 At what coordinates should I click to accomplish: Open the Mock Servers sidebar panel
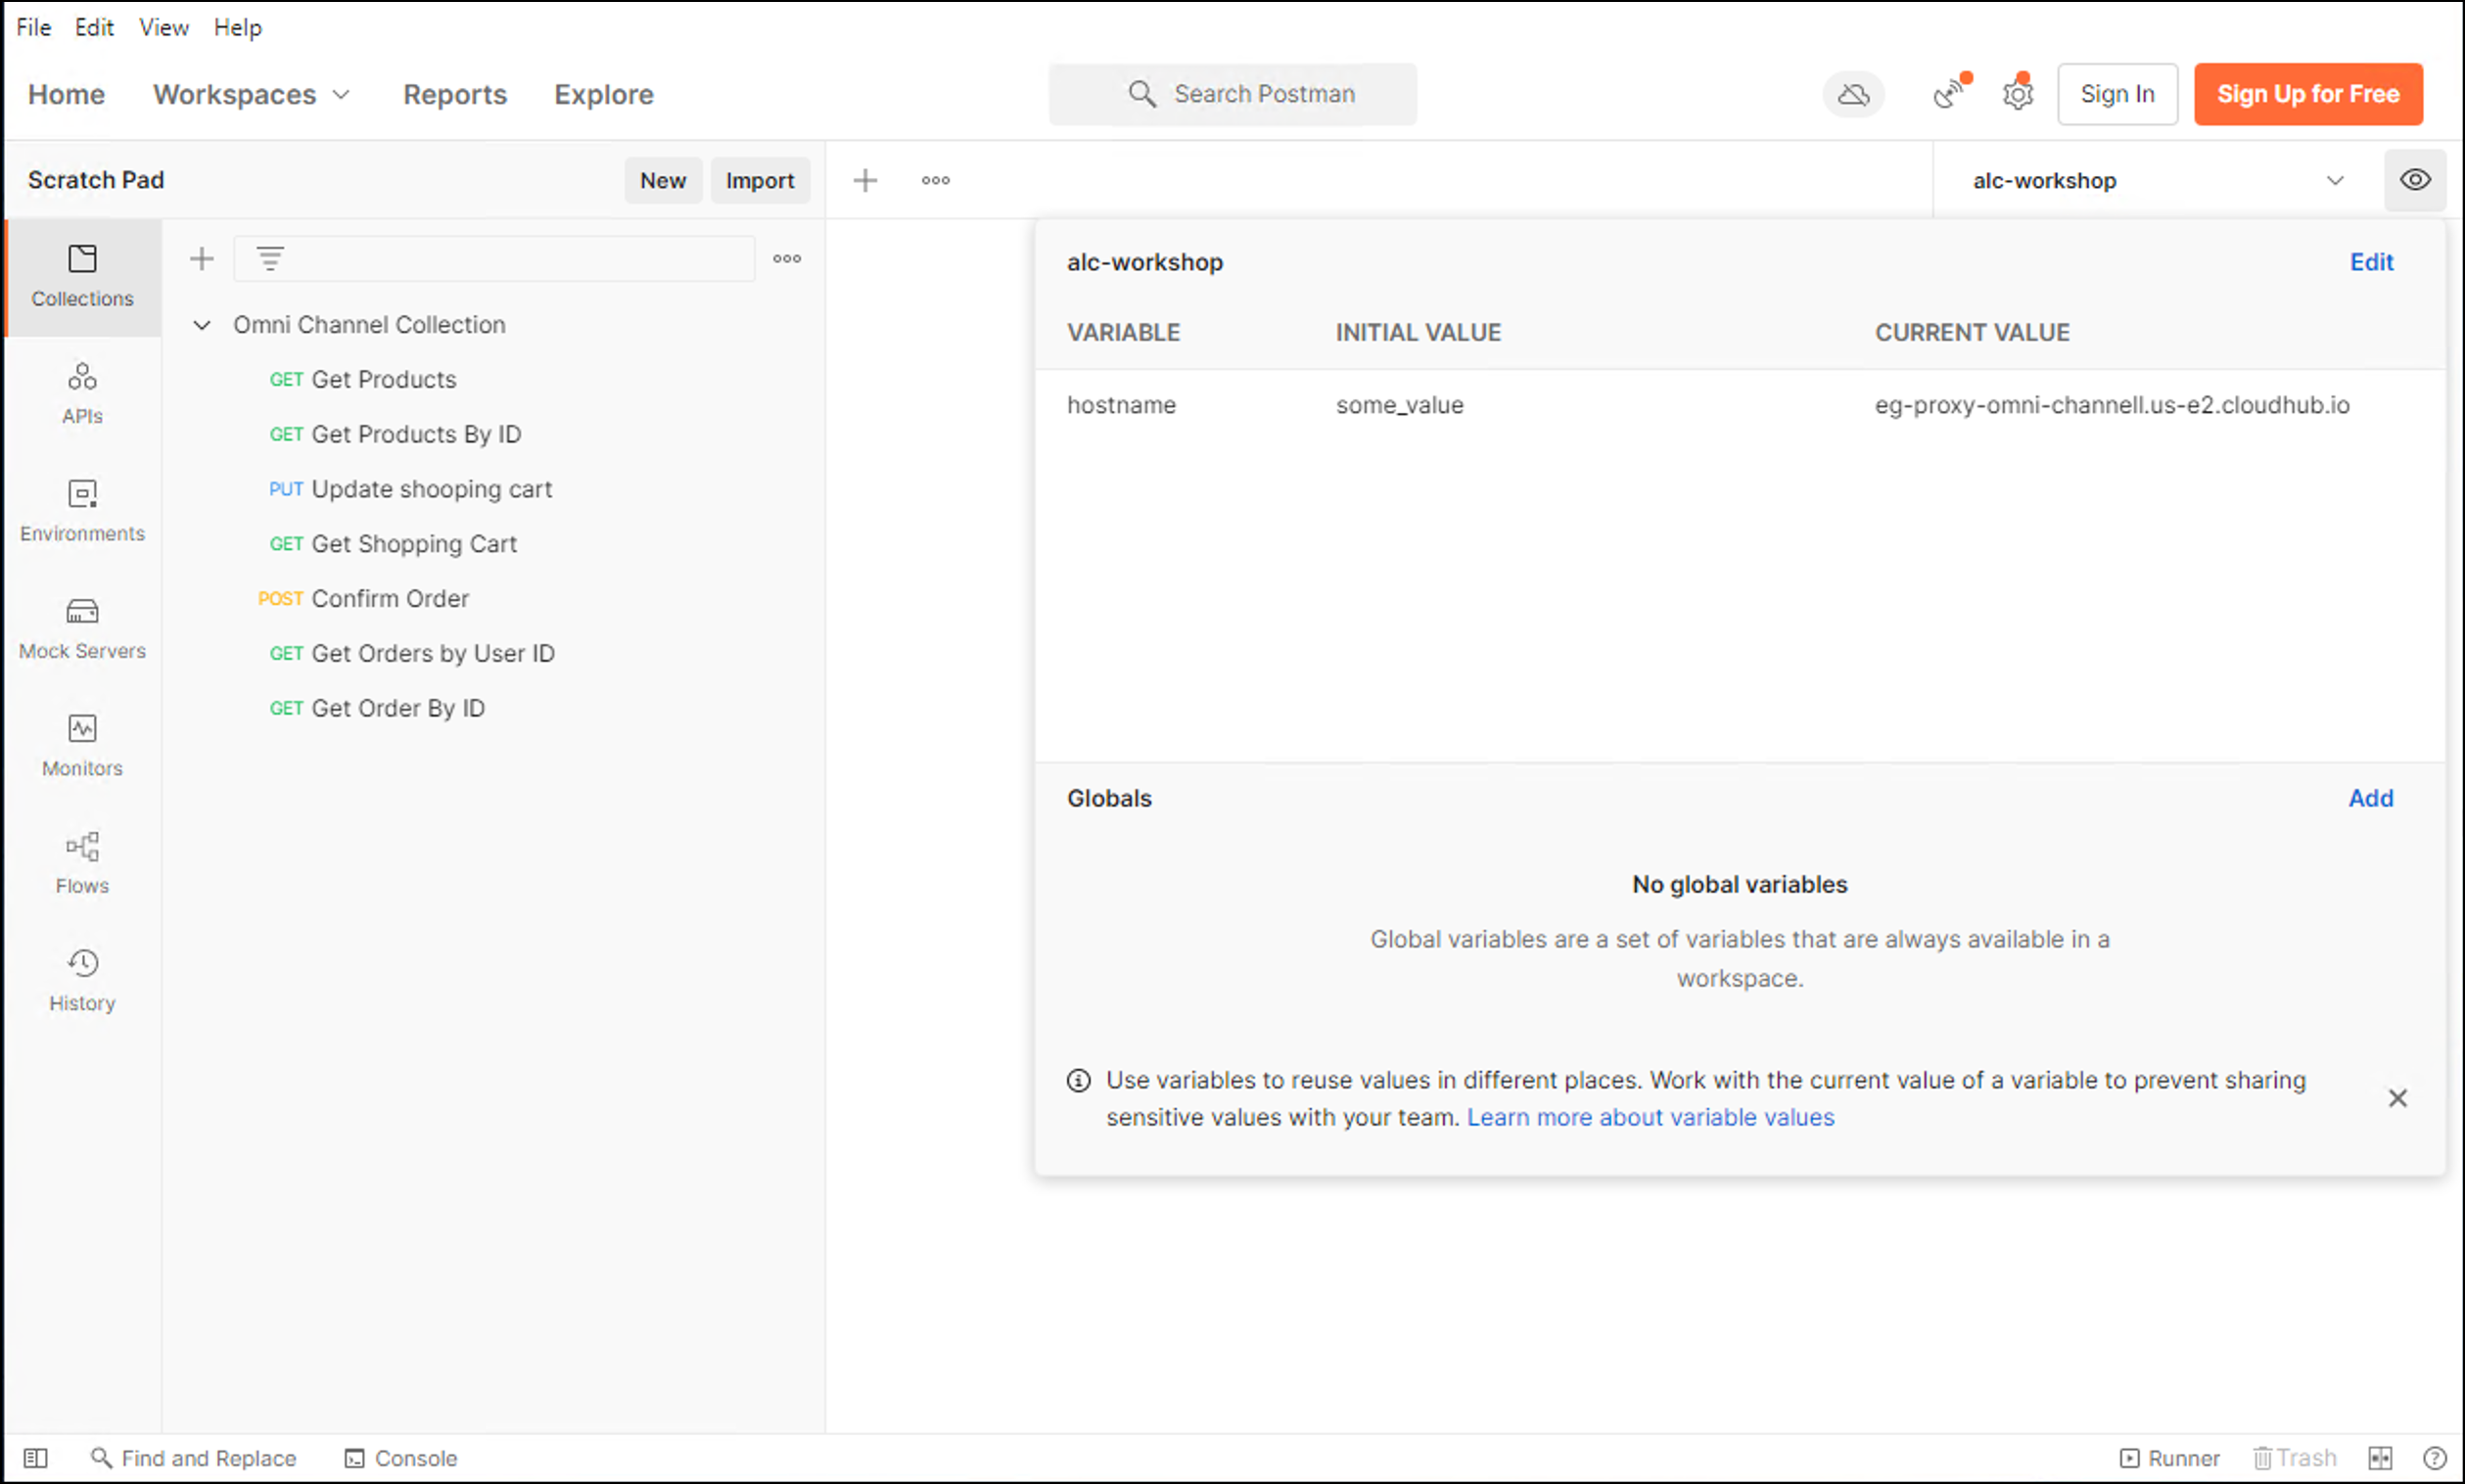[x=82, y=628]
